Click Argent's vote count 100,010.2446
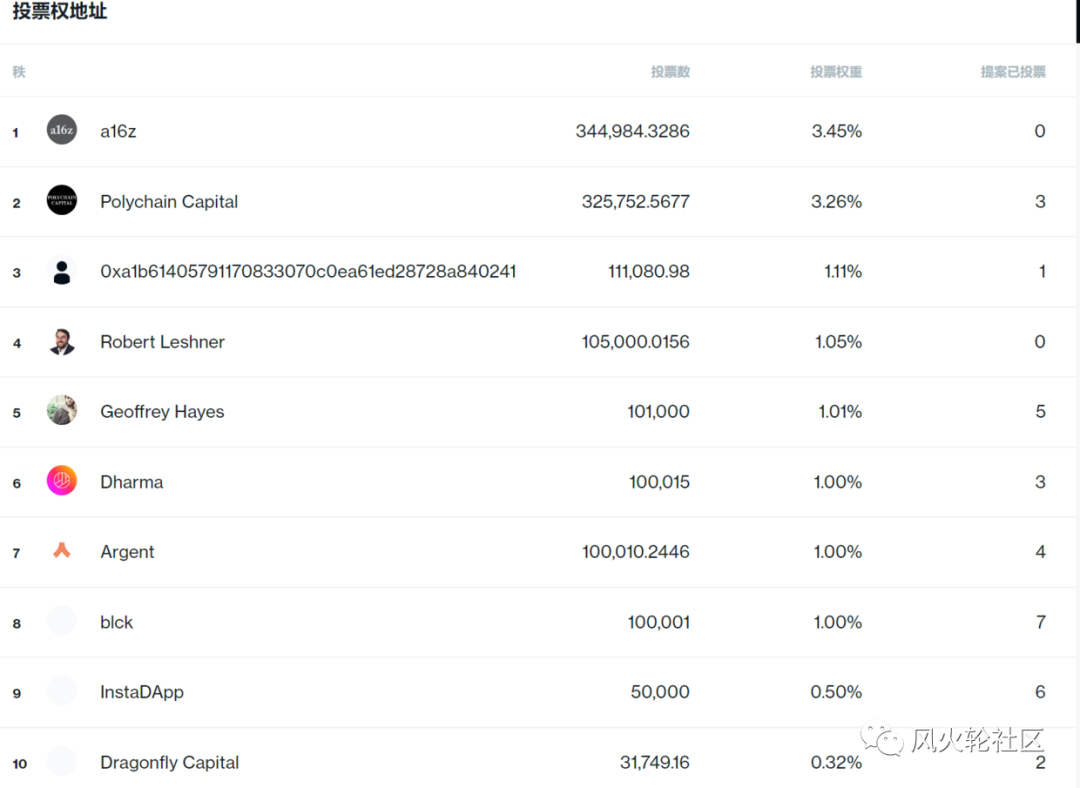1080x788 pixels. (635, 552)
